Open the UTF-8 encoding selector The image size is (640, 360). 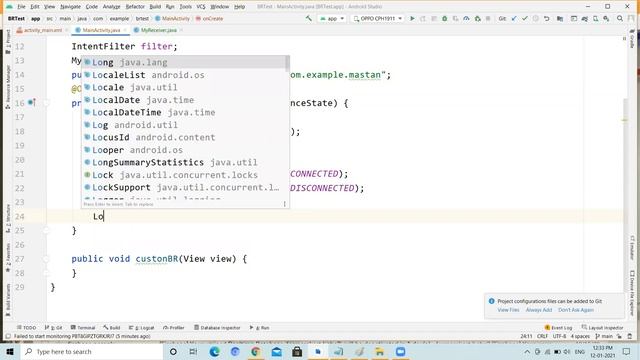coord(559,336)
